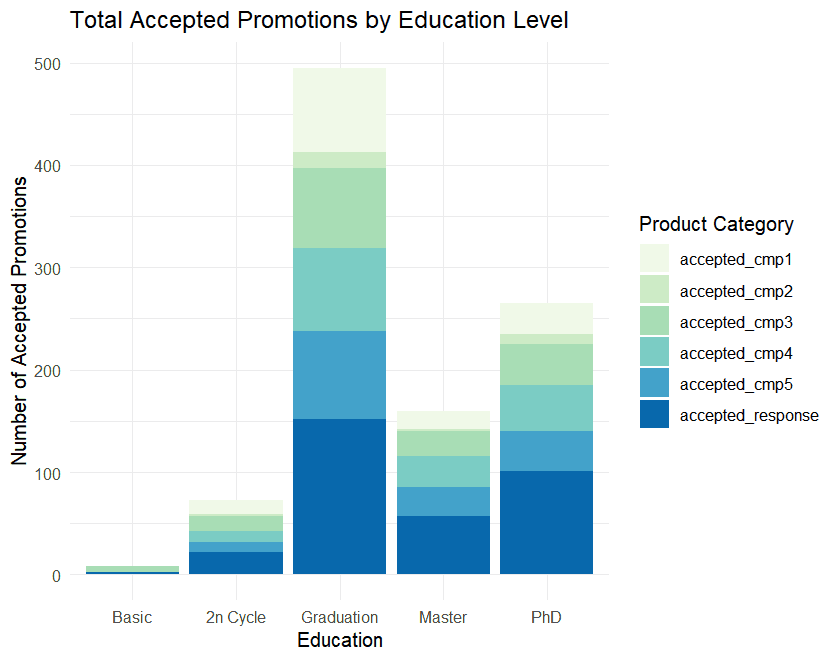Select the accepted_response legend swatch

pyautogui.click(x=654, y=414)
